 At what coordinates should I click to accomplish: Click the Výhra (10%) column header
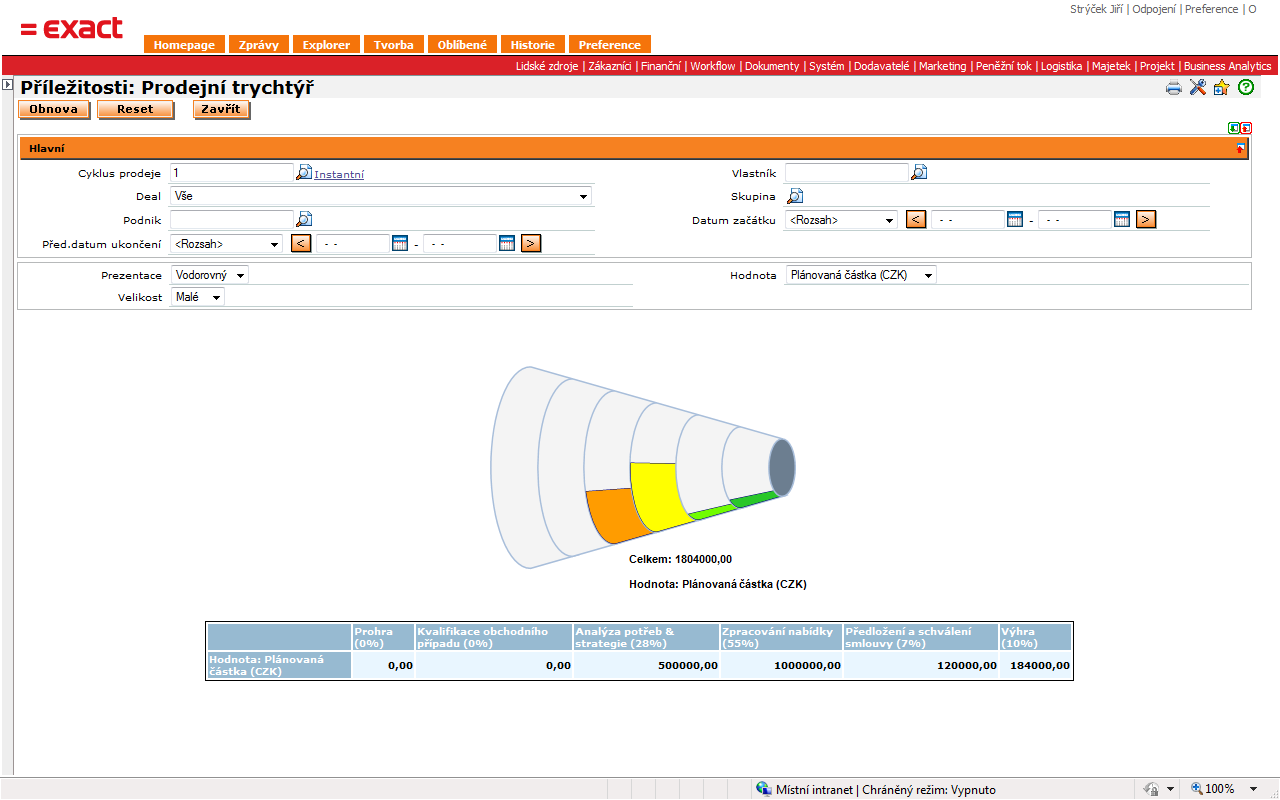pos(1035,637)
